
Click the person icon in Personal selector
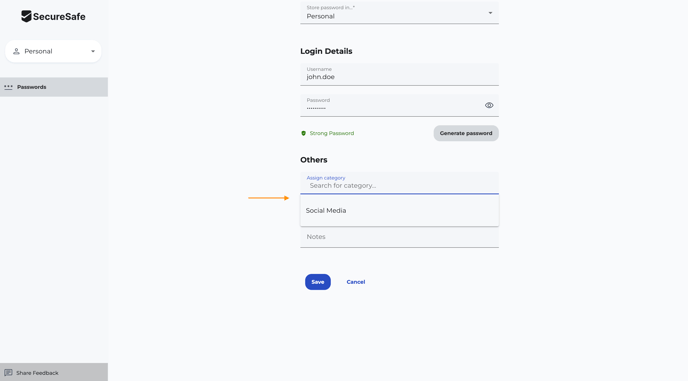click(x=16, y=51)
